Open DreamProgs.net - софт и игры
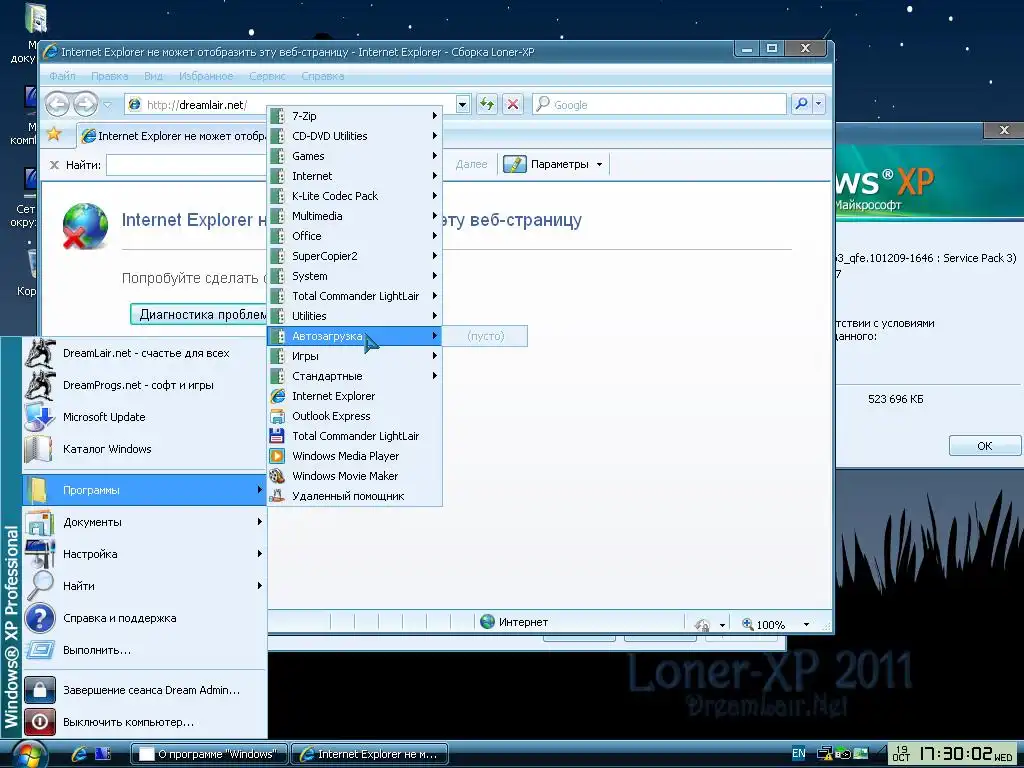This screenshot has width=1024, height=768. 145,385
